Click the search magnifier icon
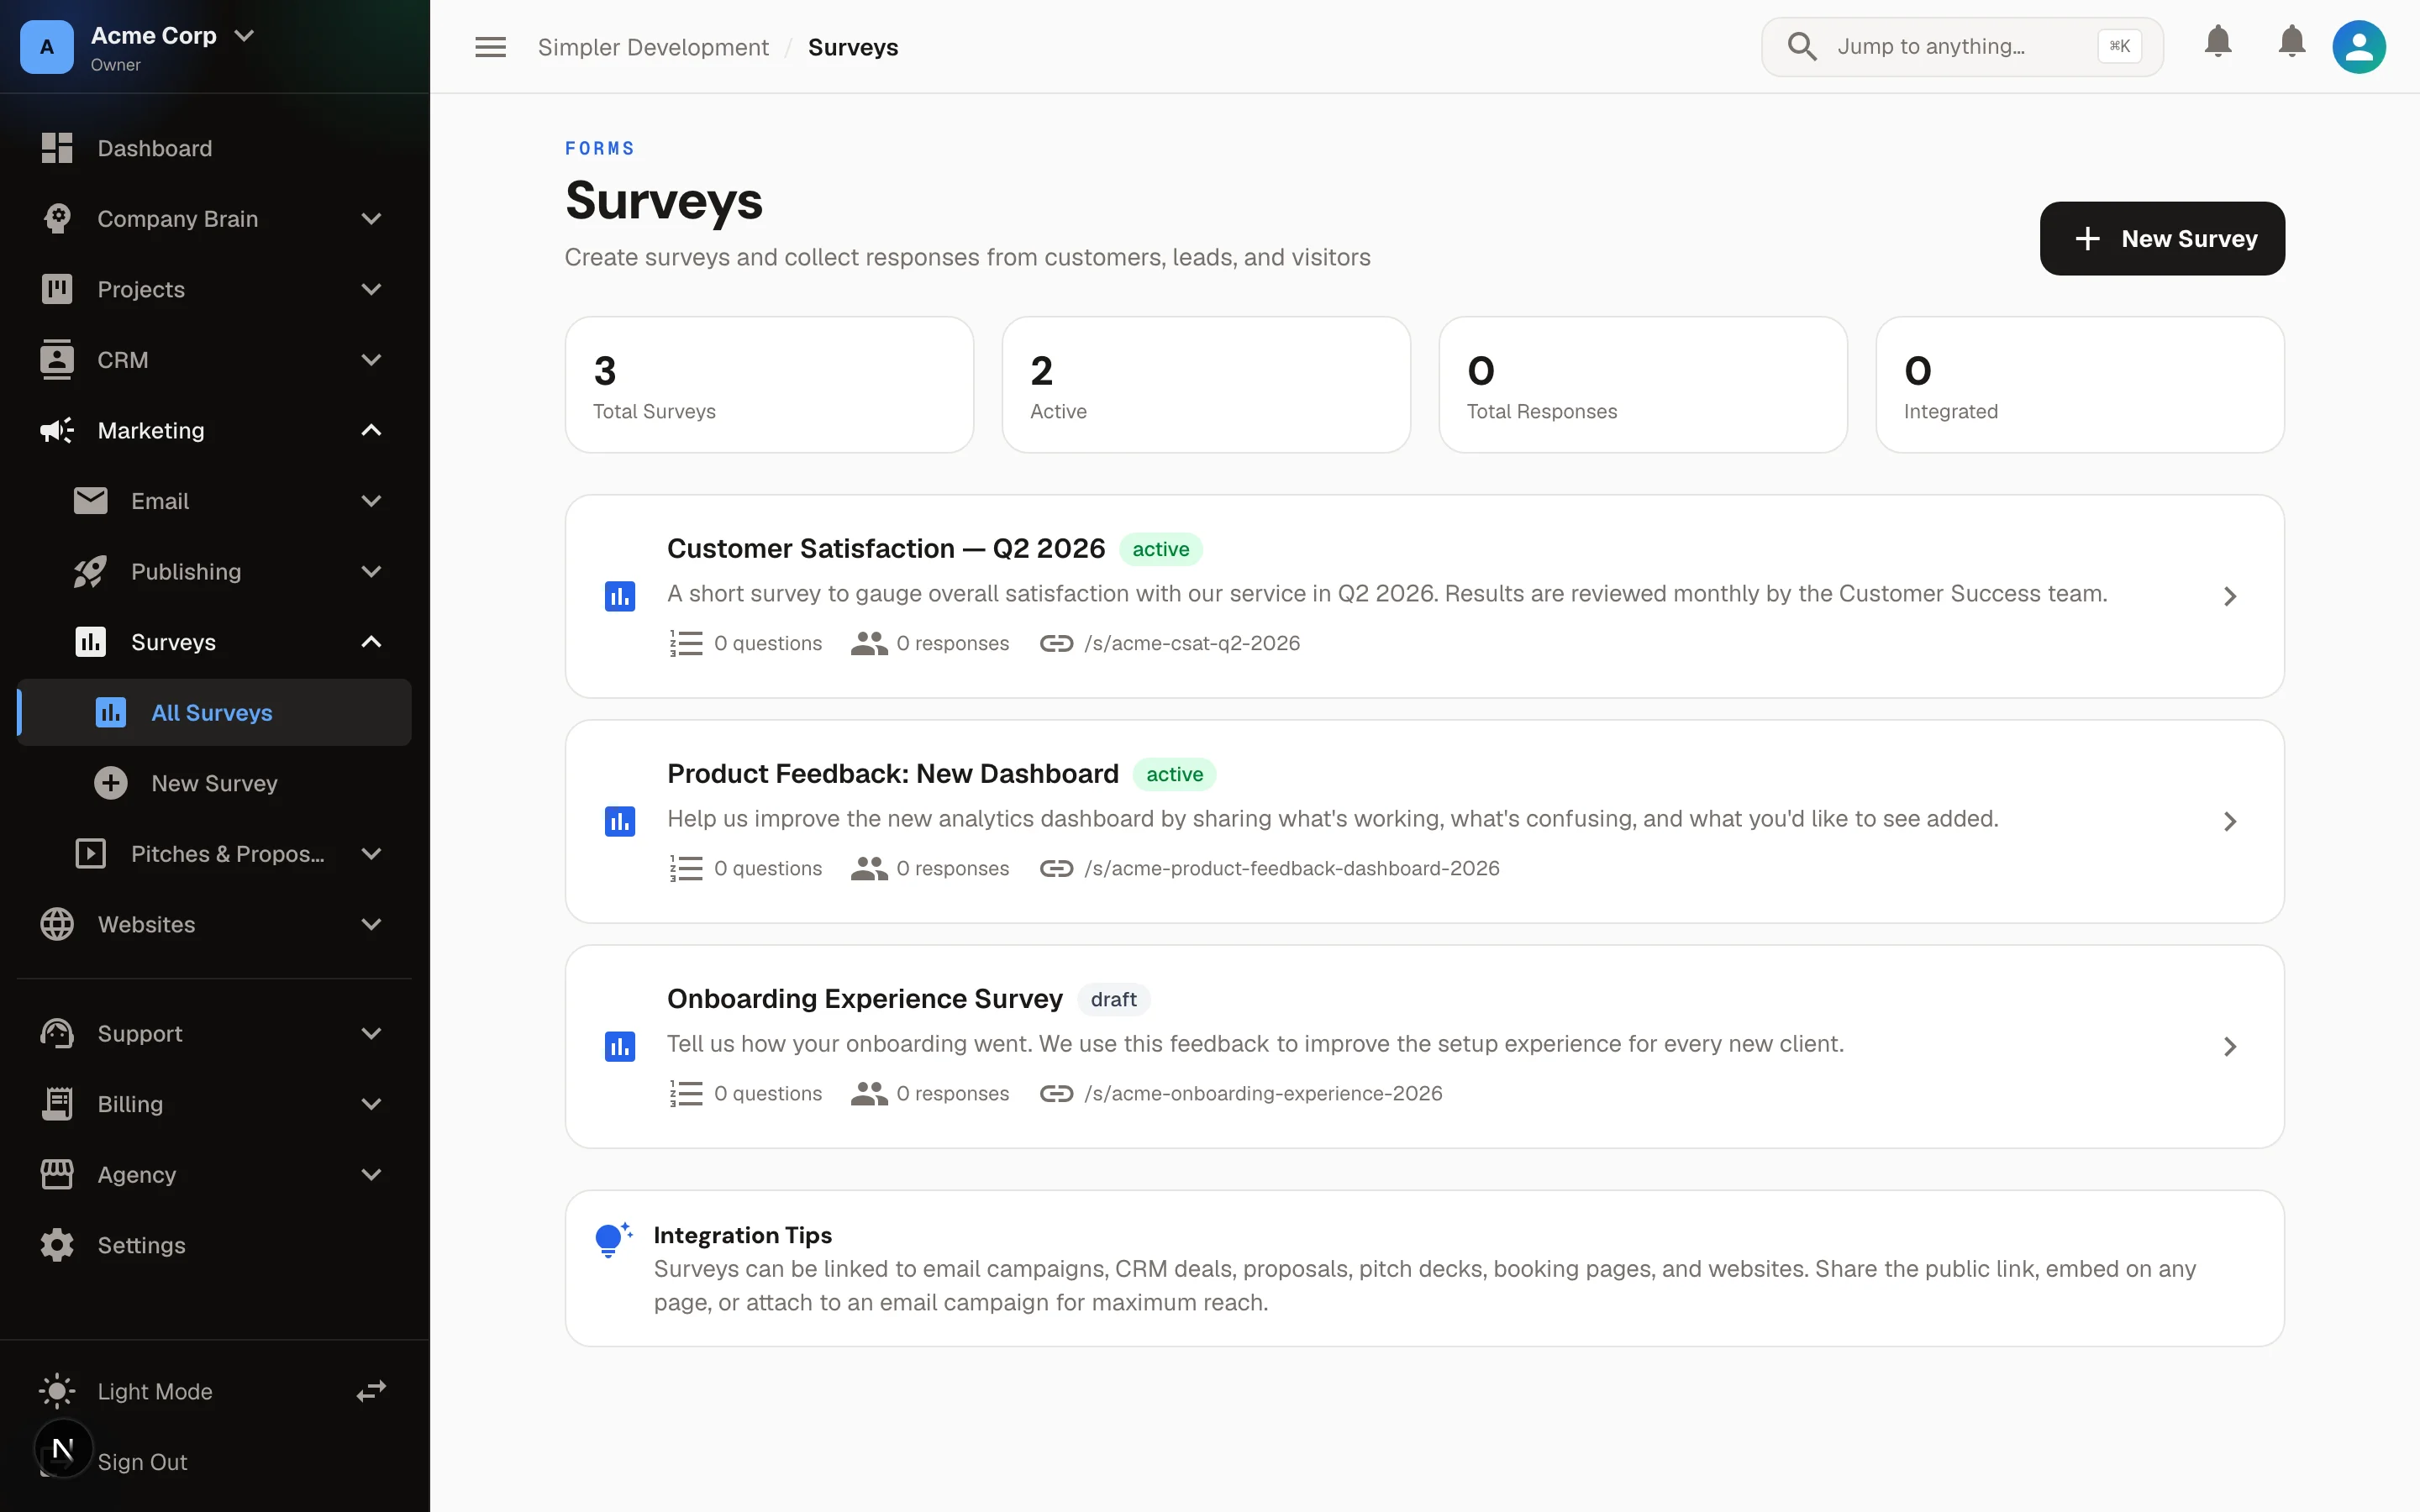Viewport: 2420px width, 1512px height. [1802, 46]
